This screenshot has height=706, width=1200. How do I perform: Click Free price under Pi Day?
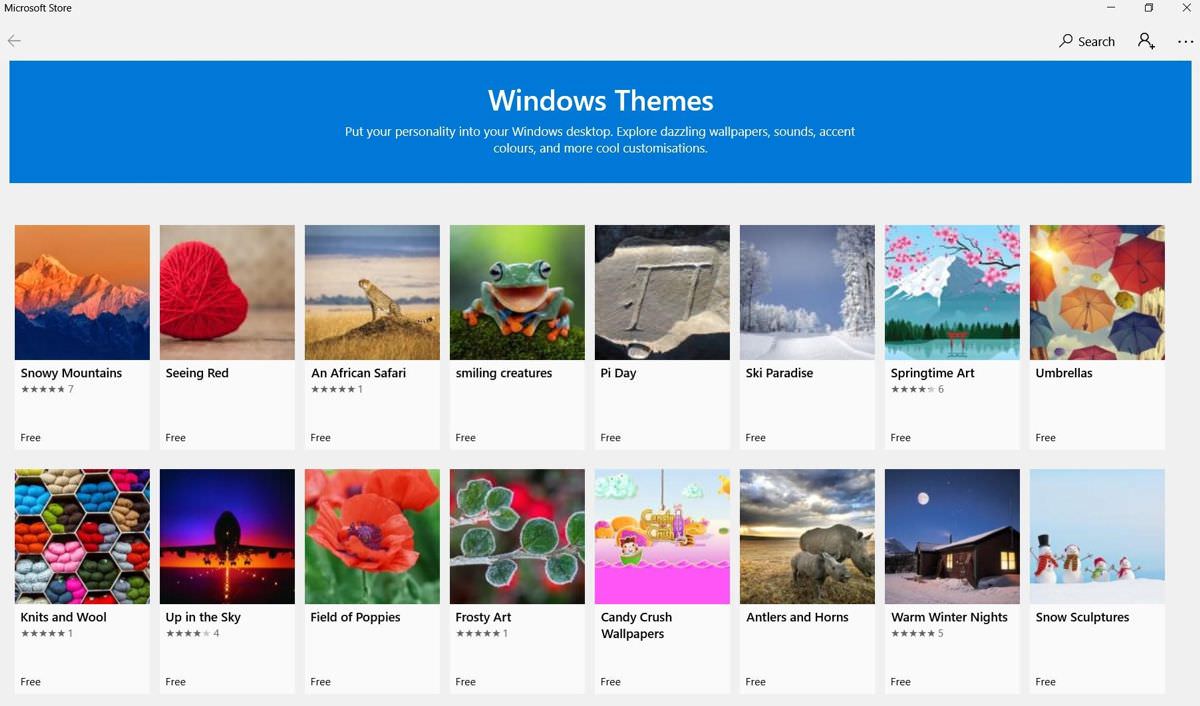pyautogui.click(x=610, y=438)
